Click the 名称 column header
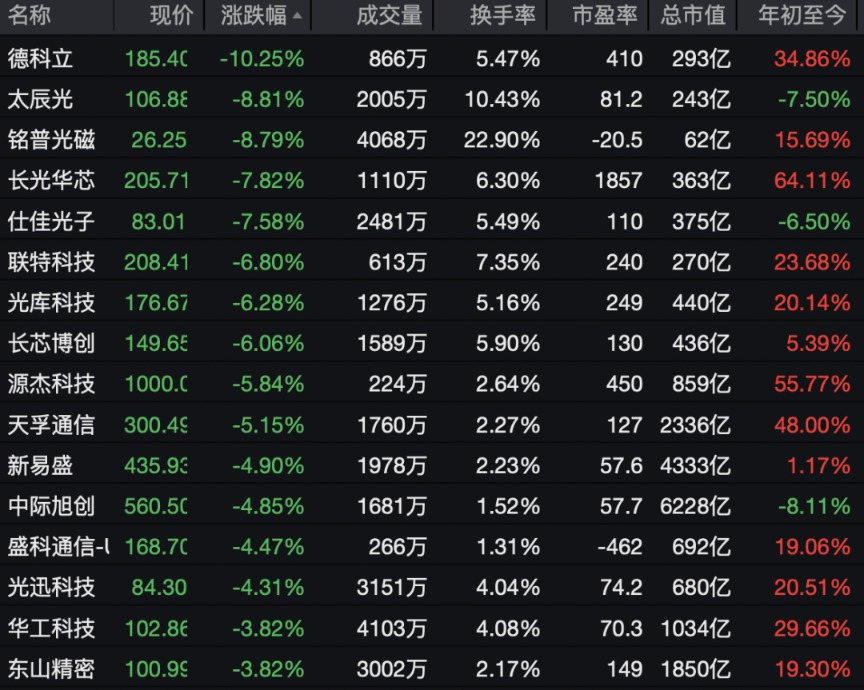 28,16
